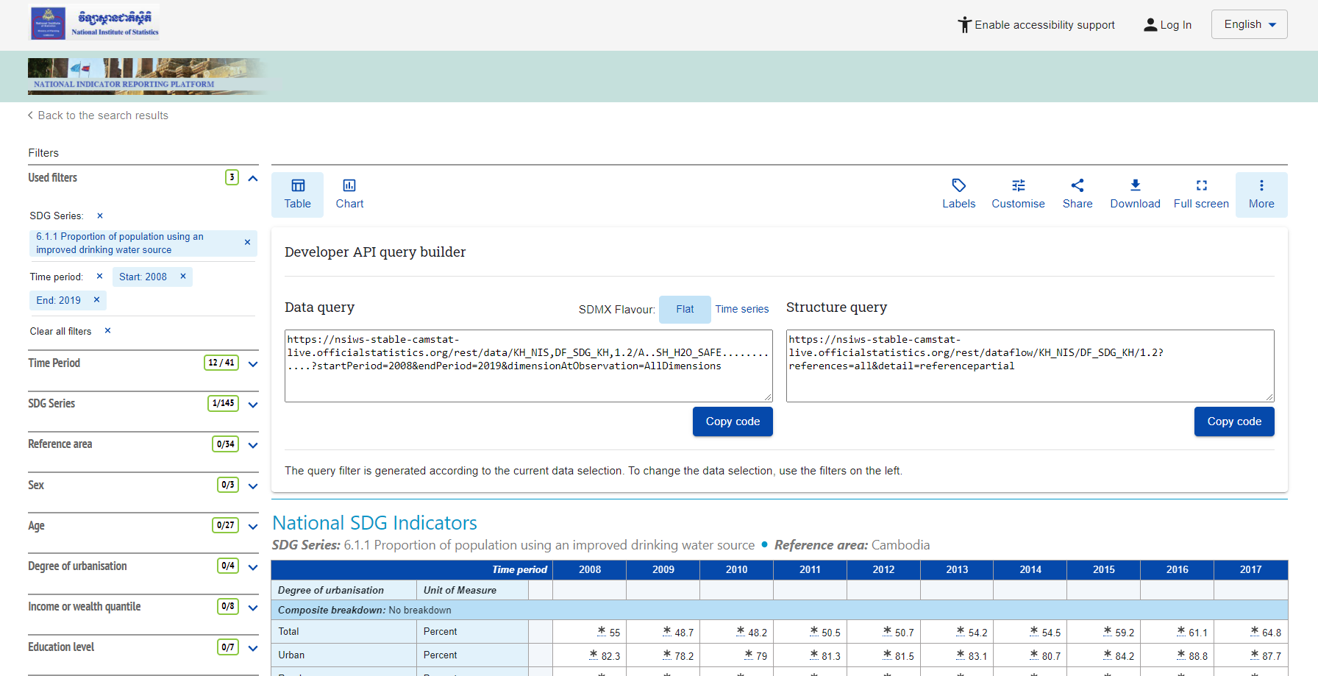Select Time series SDMX flavour
This screenshot has height=676, width=1318.
[741, 309]
